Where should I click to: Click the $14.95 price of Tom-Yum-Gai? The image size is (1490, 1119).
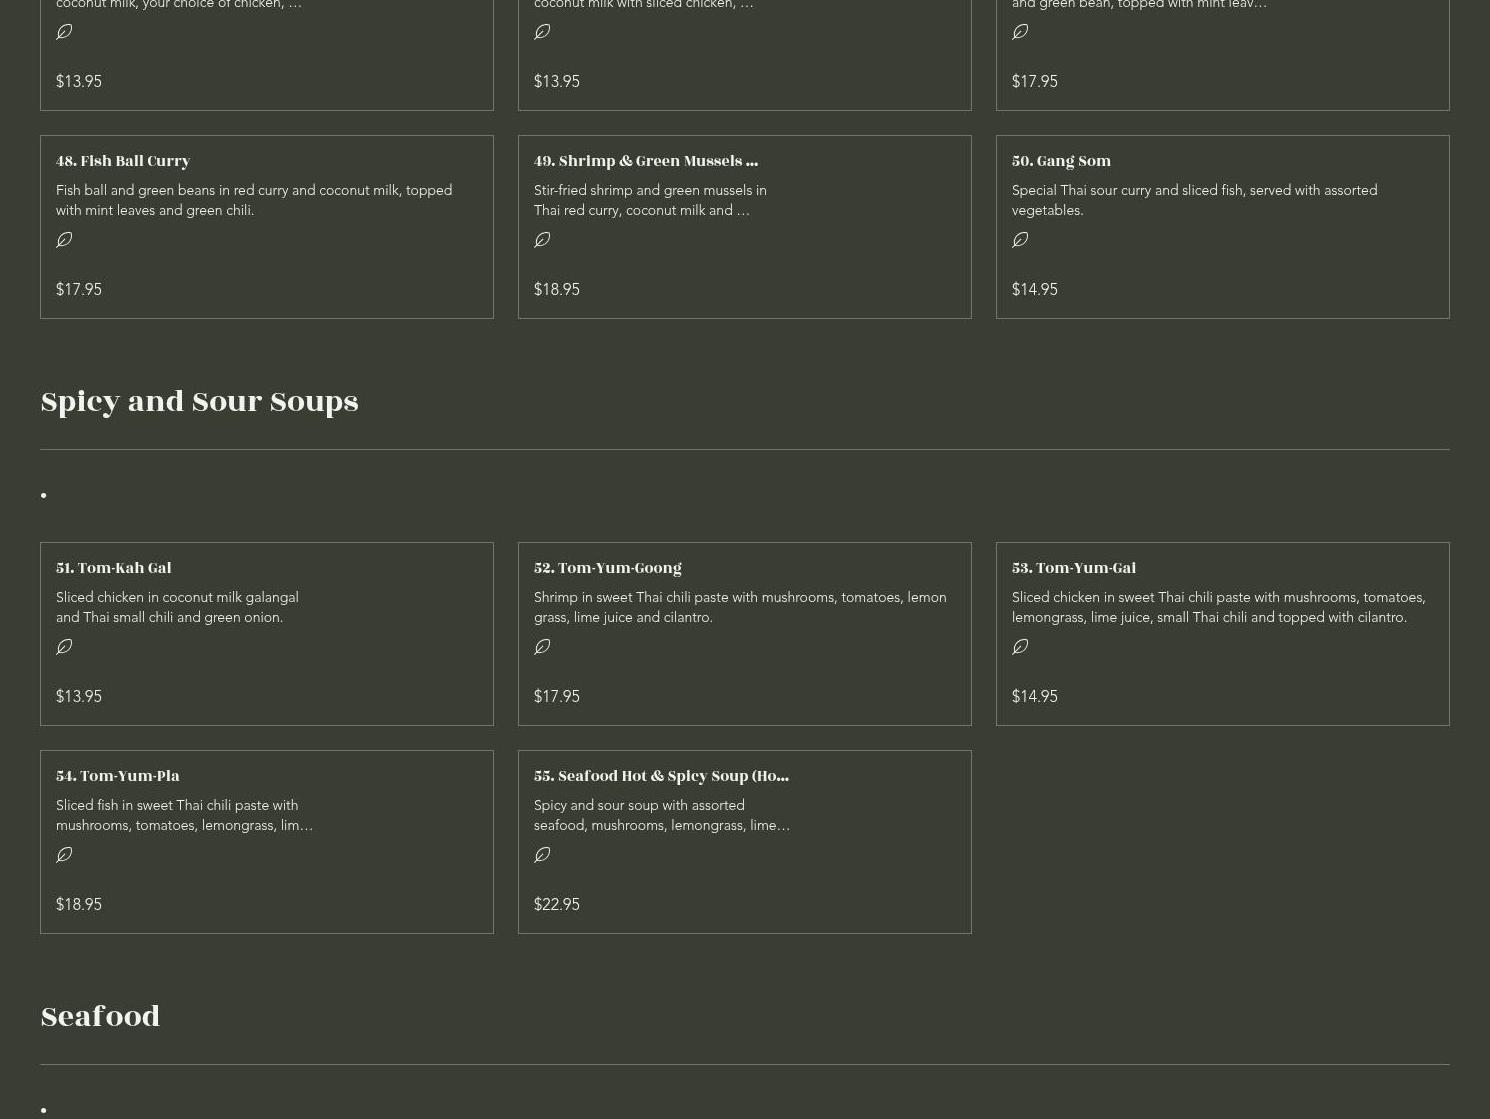tap(1035, 696)
